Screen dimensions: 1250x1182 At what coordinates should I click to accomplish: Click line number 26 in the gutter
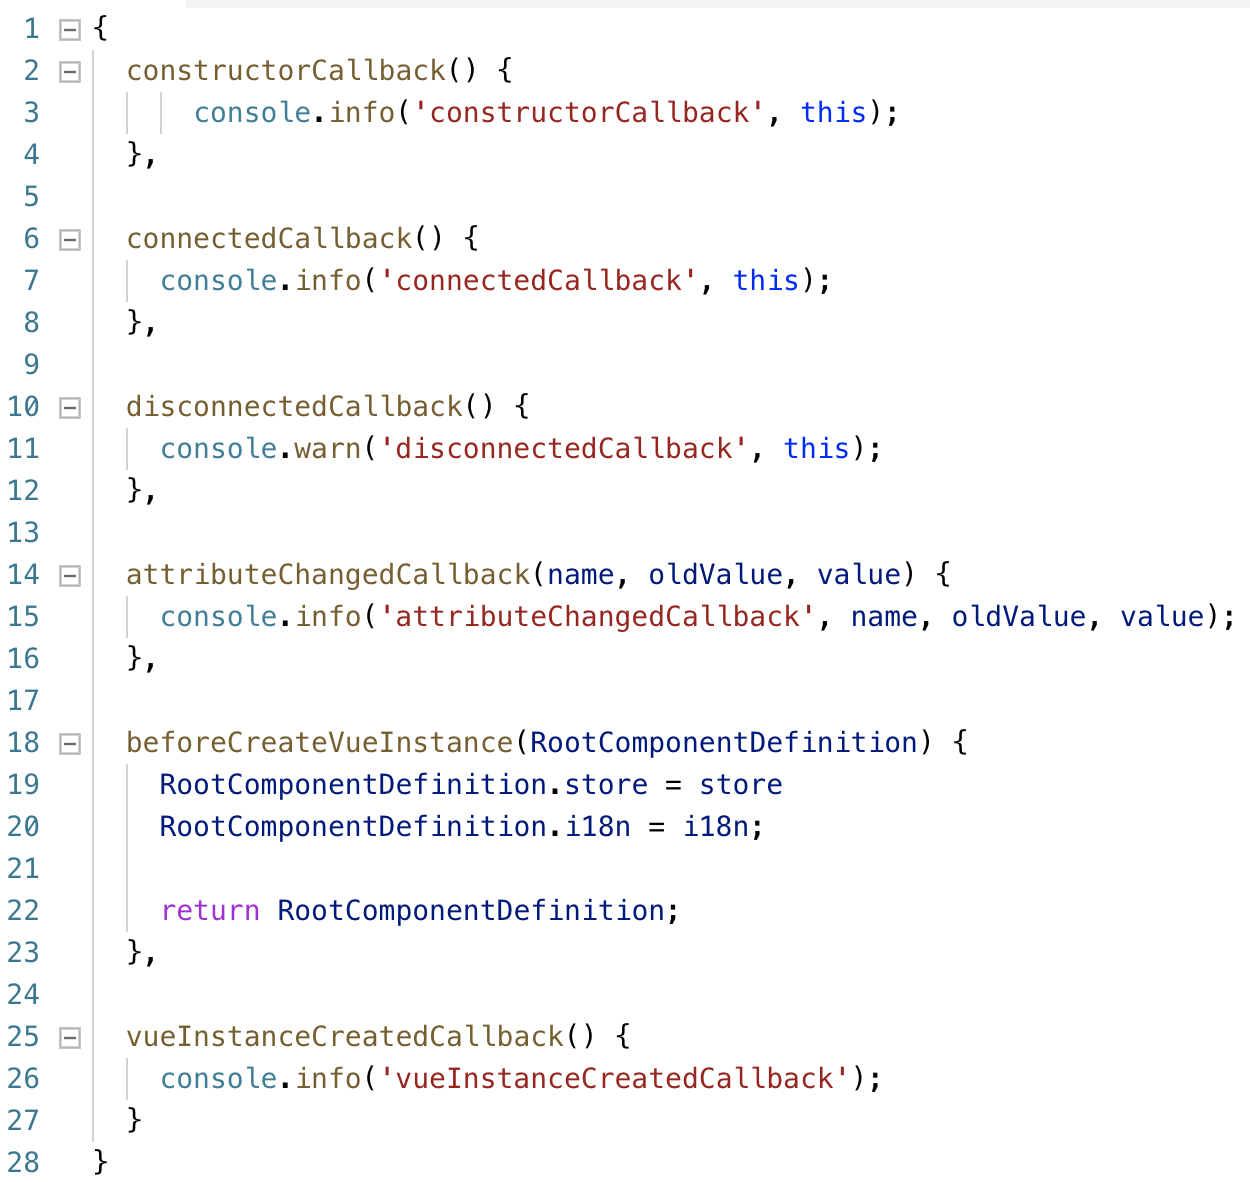pos(23,1079)
